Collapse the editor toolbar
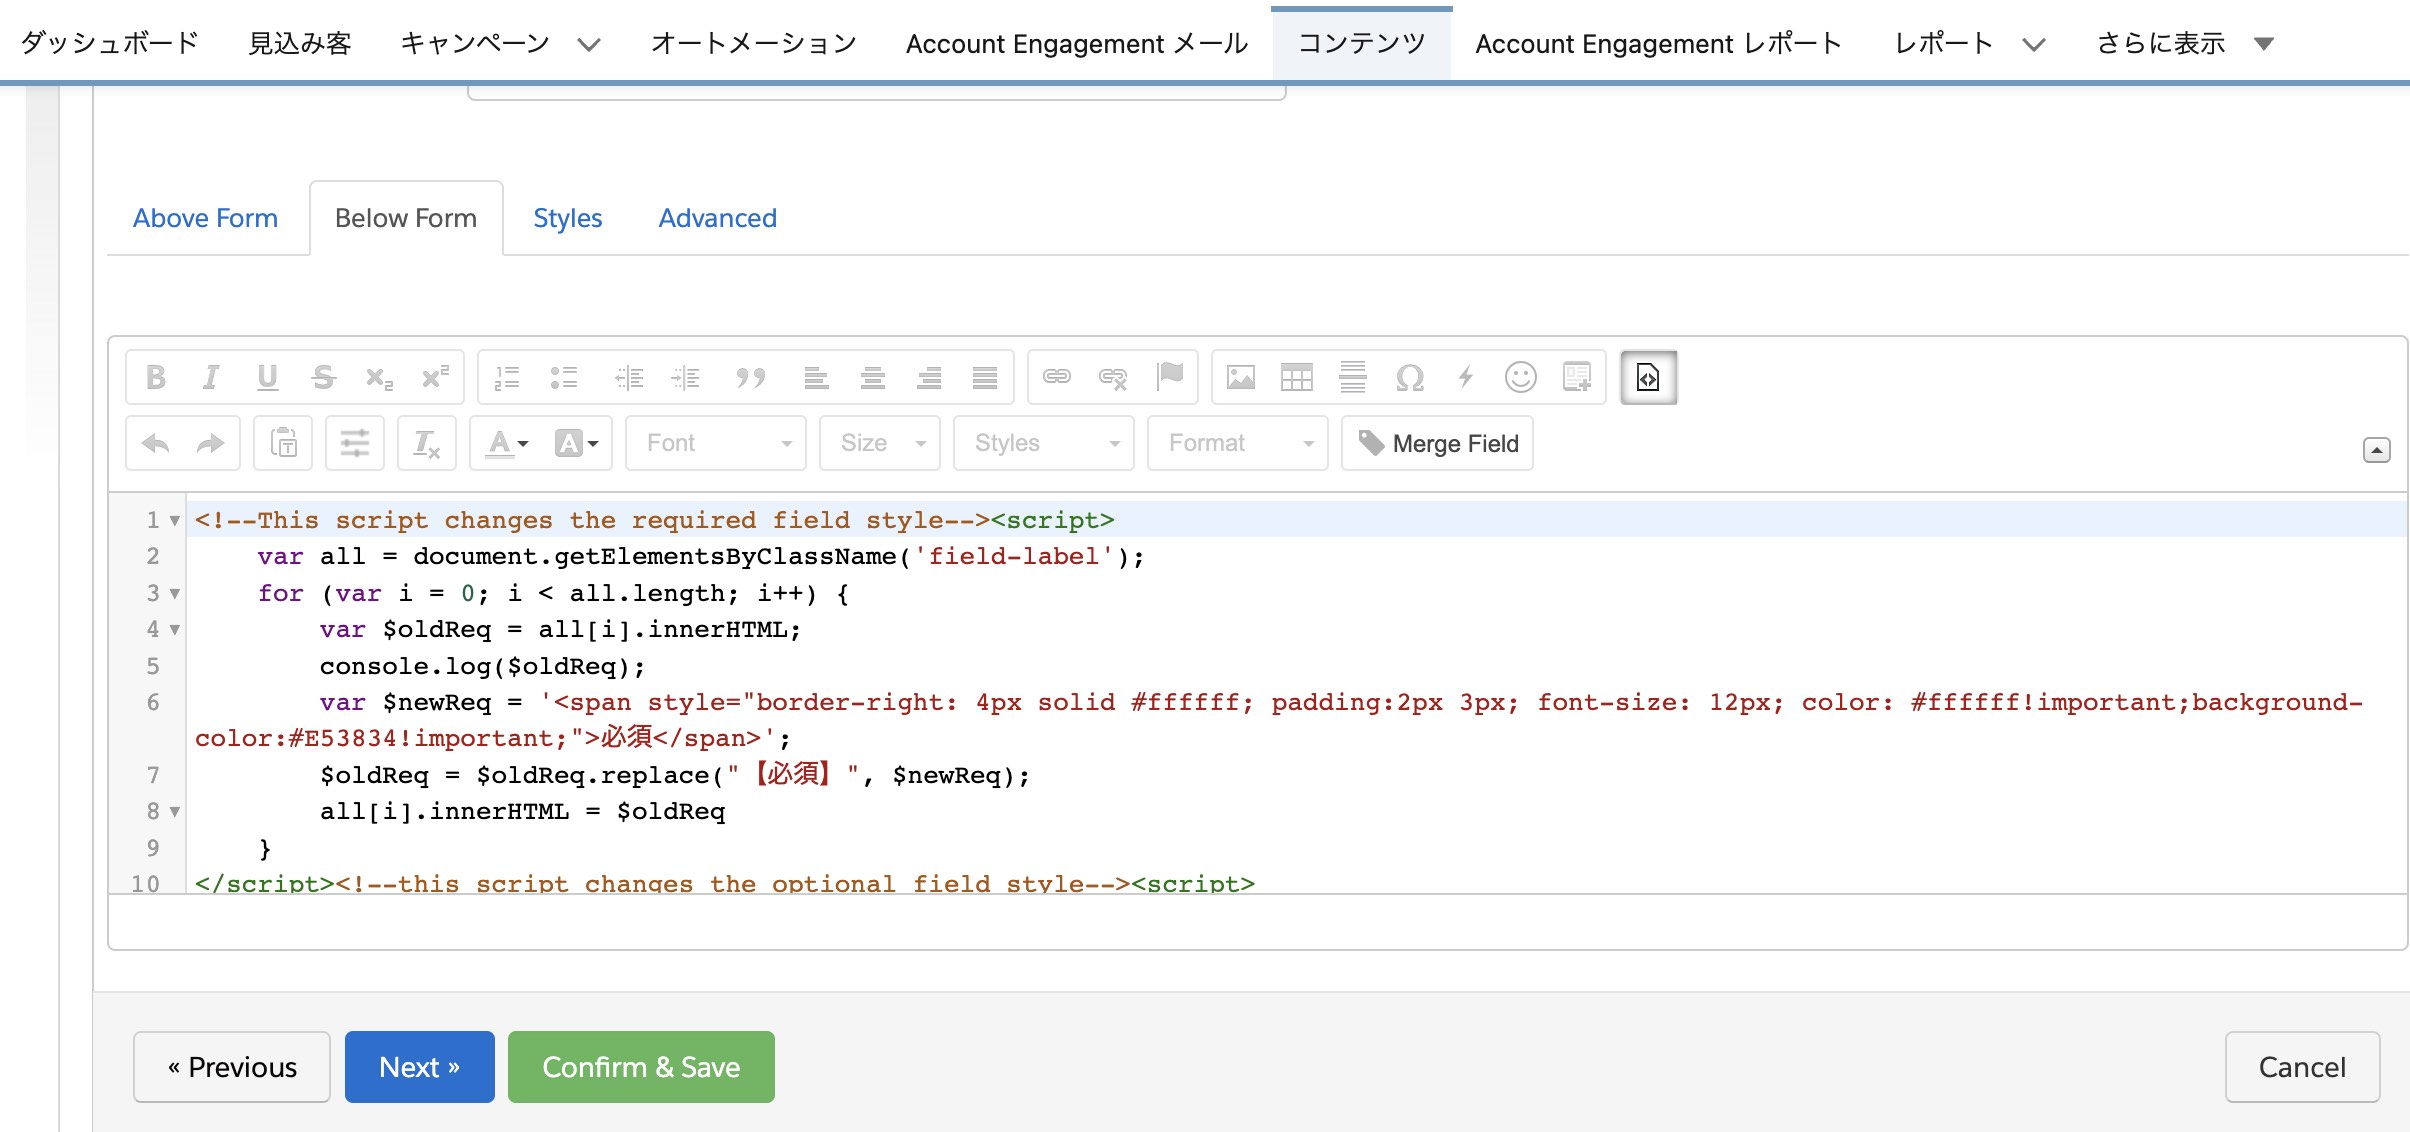 tap(2376, 450)
